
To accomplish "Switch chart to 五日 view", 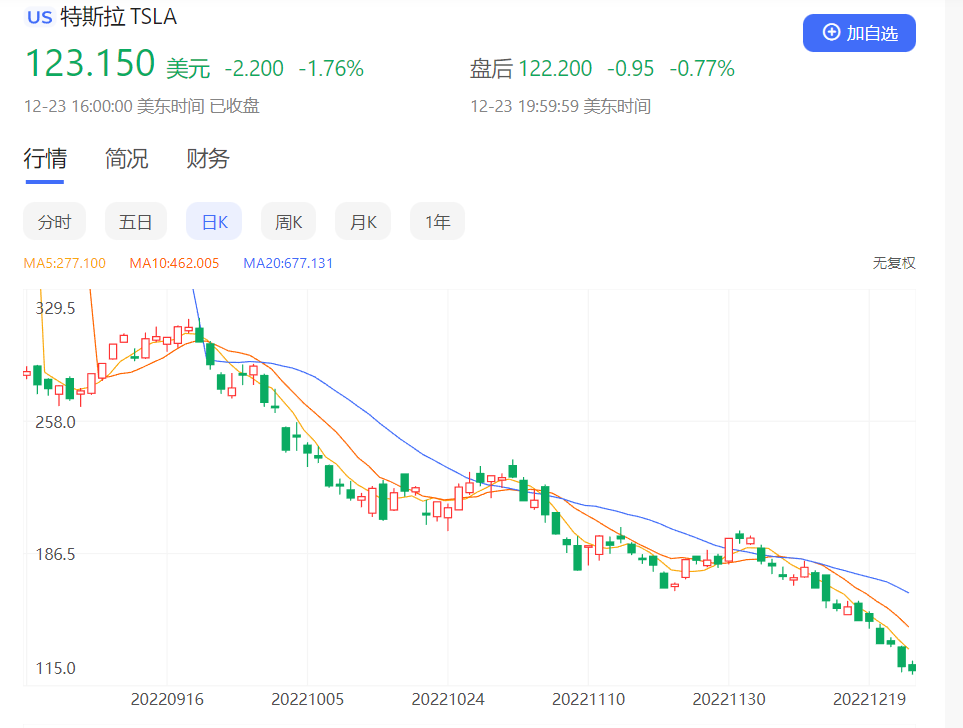I will 135,222.
